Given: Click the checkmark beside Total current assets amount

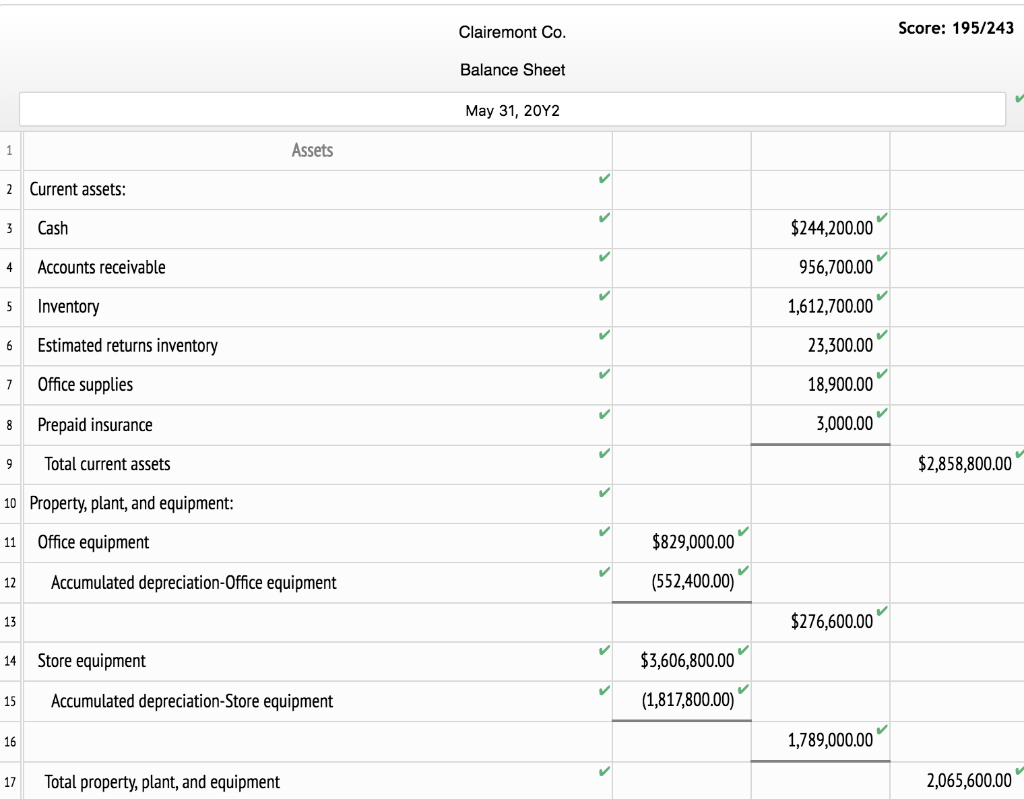Looking at the screenshot, I should tap(1019, 455).
